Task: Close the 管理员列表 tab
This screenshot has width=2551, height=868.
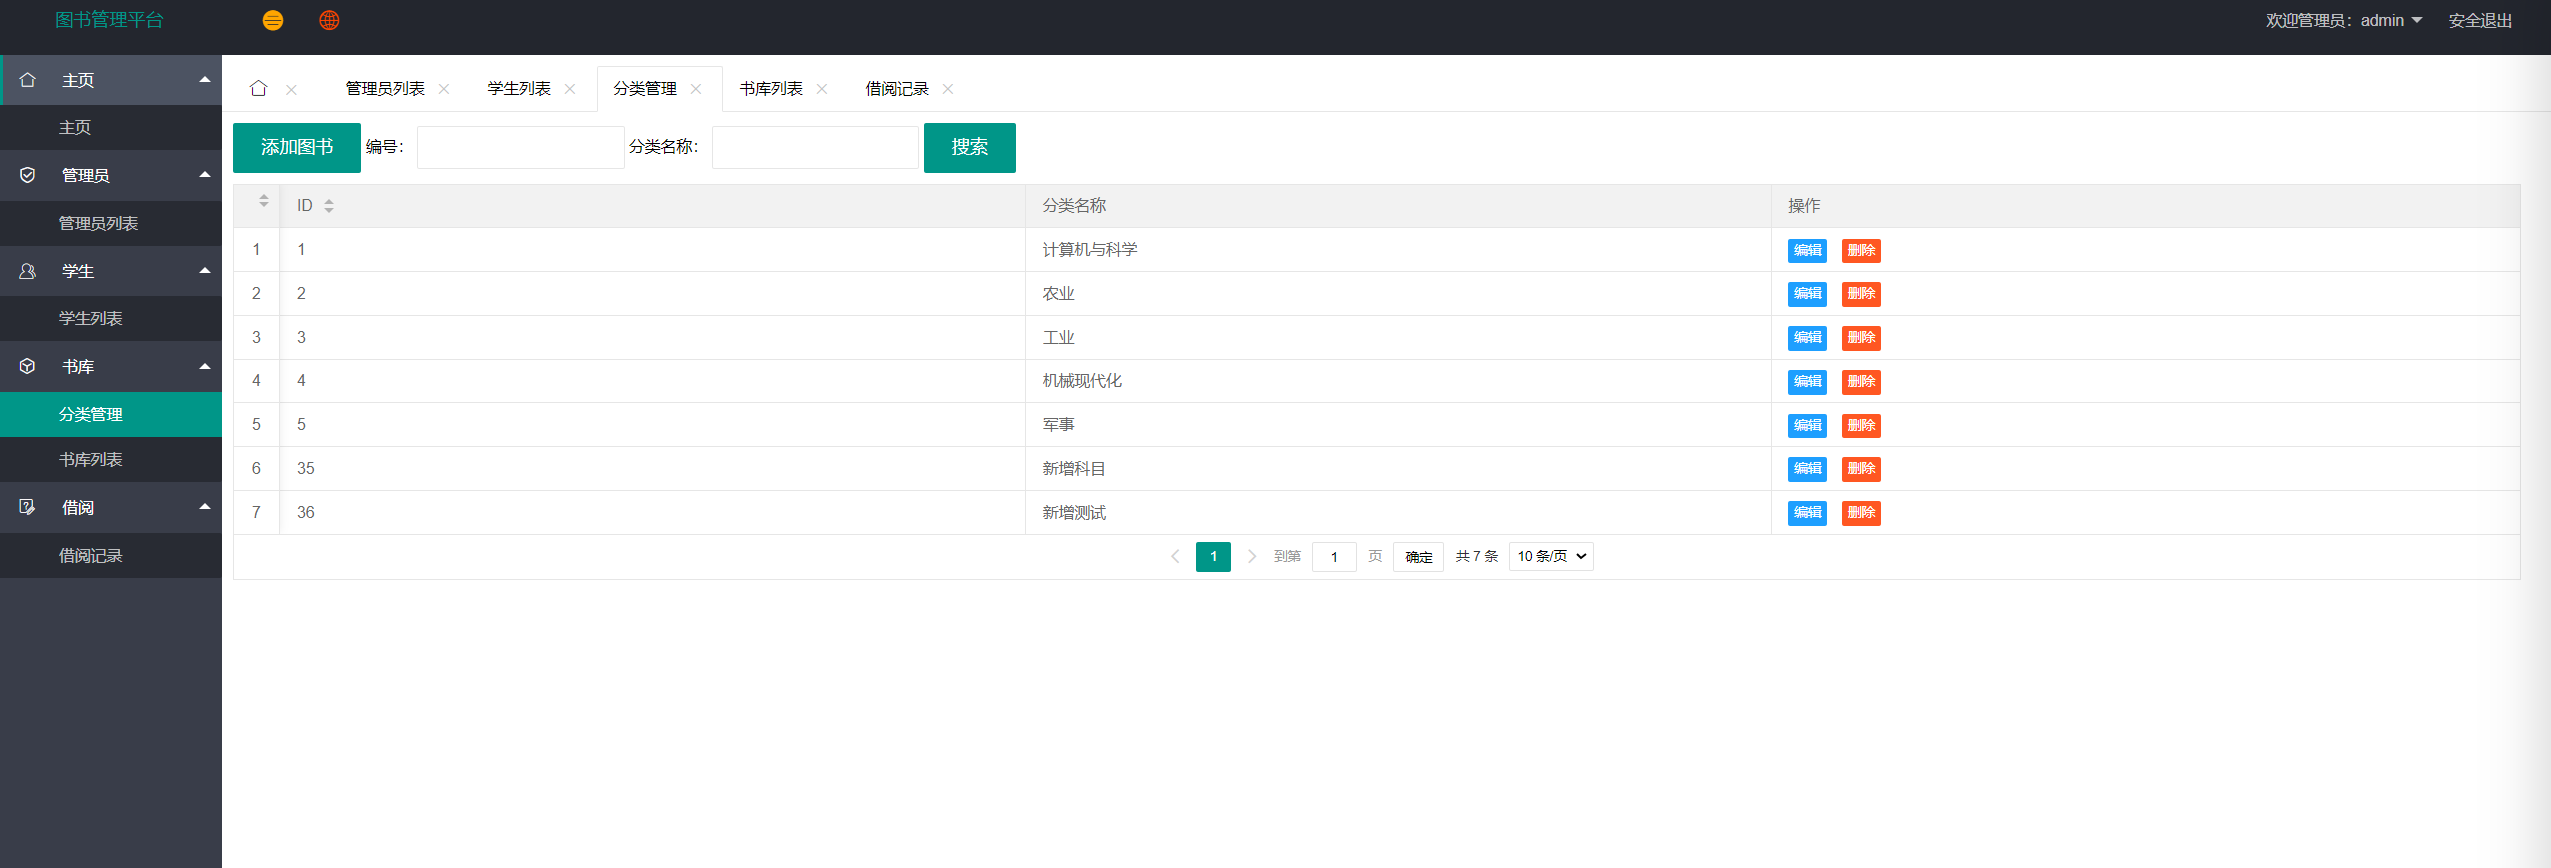Action: (x=444, y=89)
